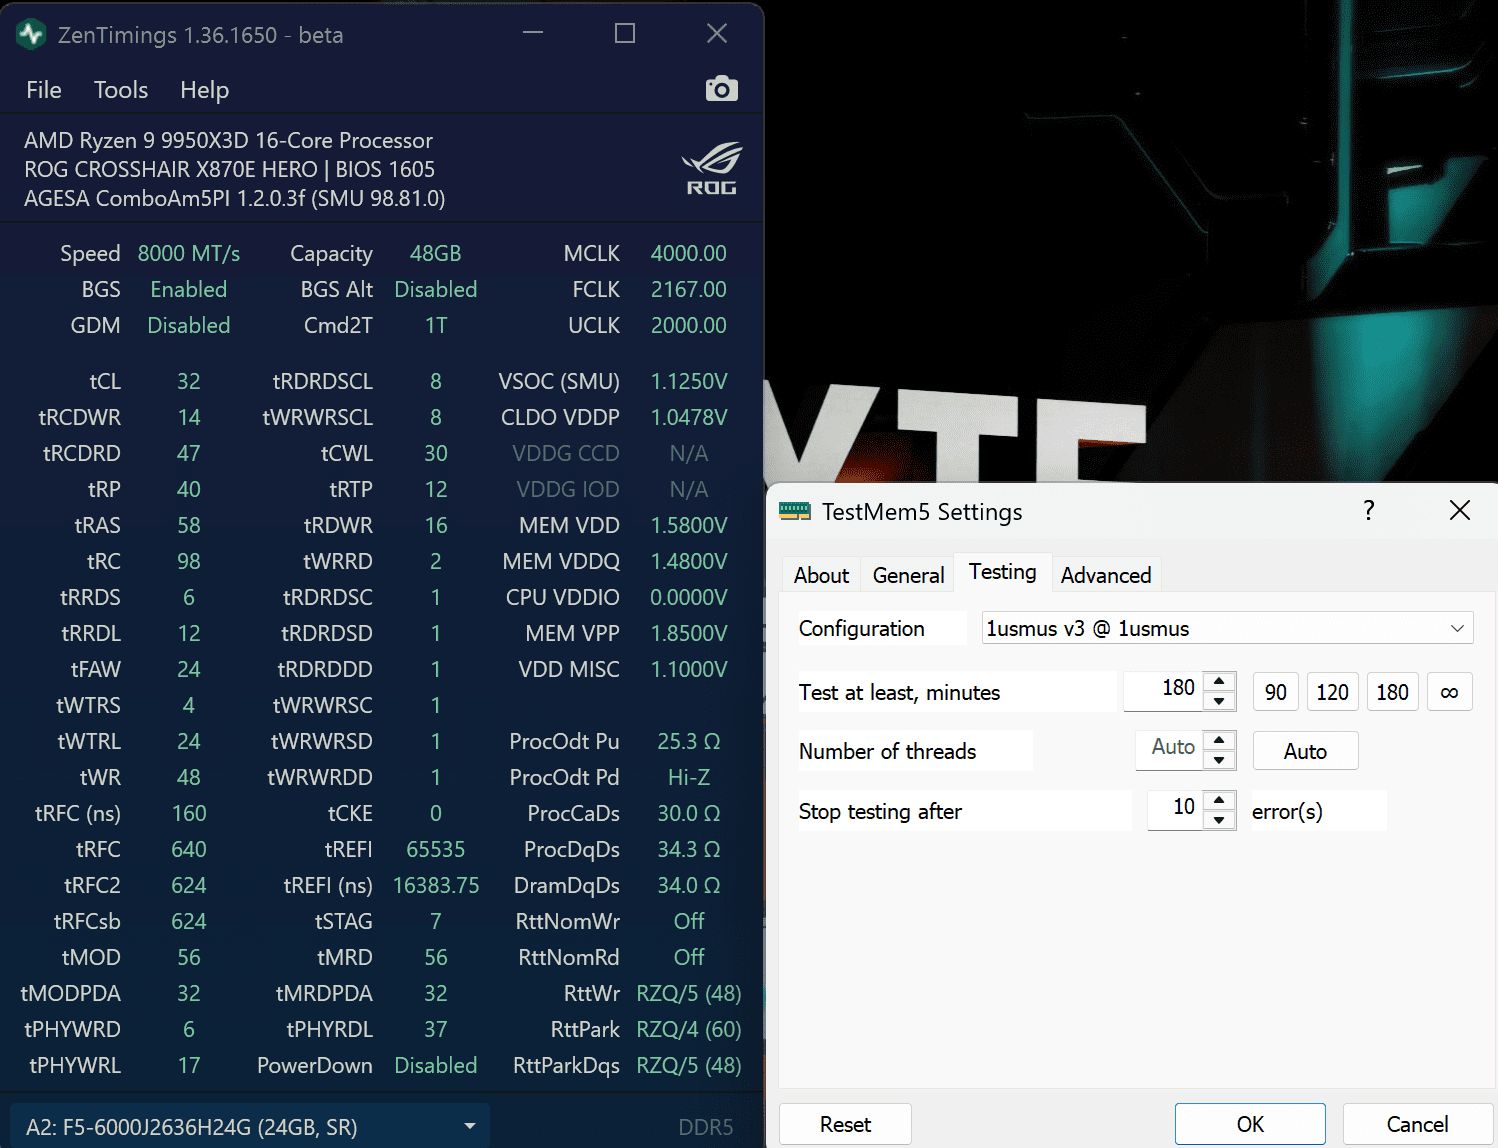Open the File menu in ZenTimings
The height and width of the screenshot is (1148, 1498).
[44, 90]
